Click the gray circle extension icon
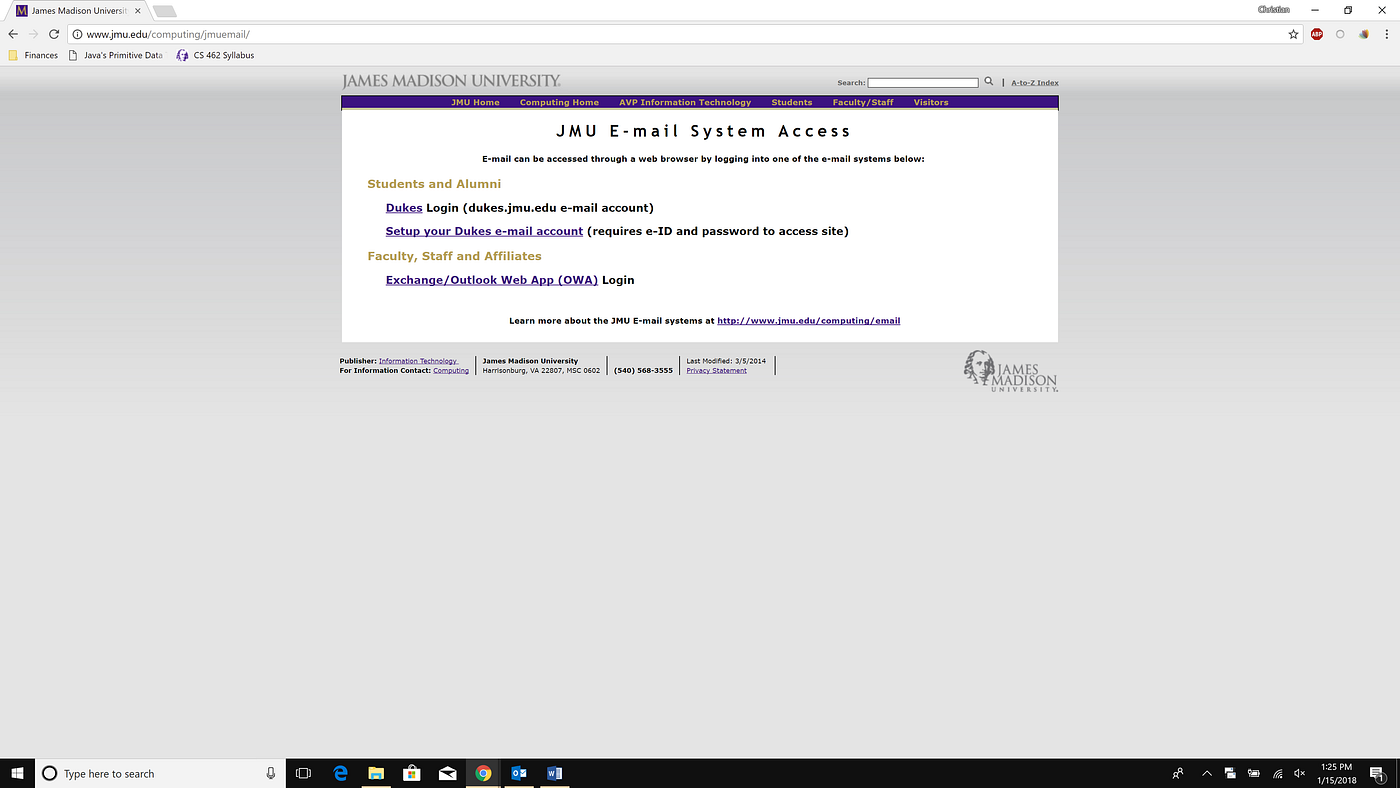1400x788 pixels. click(x=1341, y=34)
